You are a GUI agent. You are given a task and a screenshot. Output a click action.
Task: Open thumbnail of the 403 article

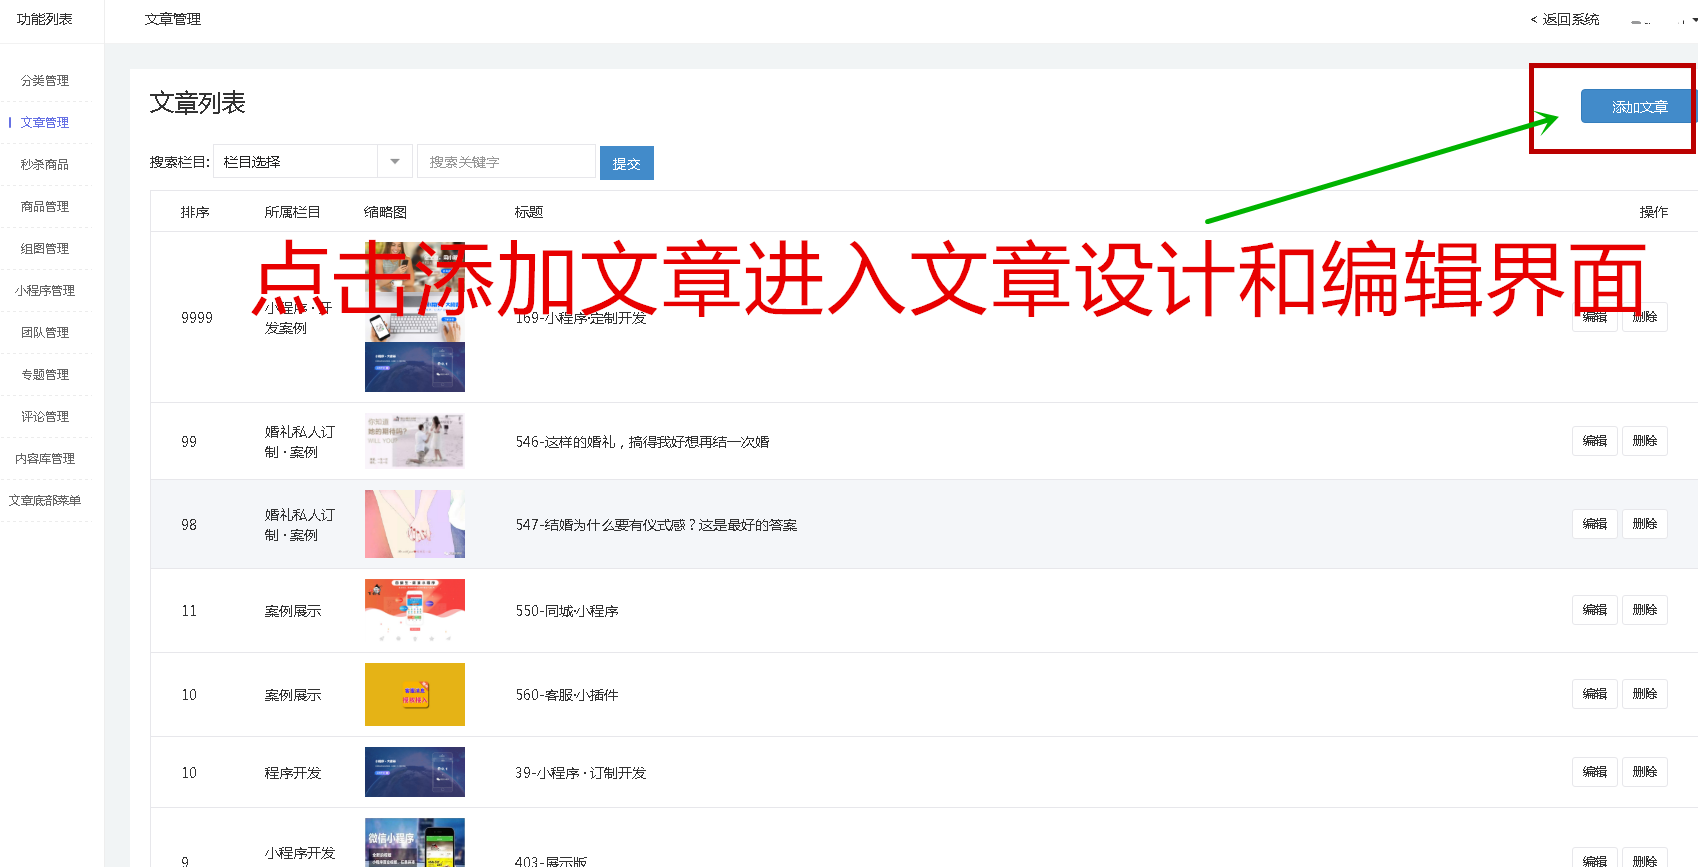pyautogui.click(x=415, y=842)
